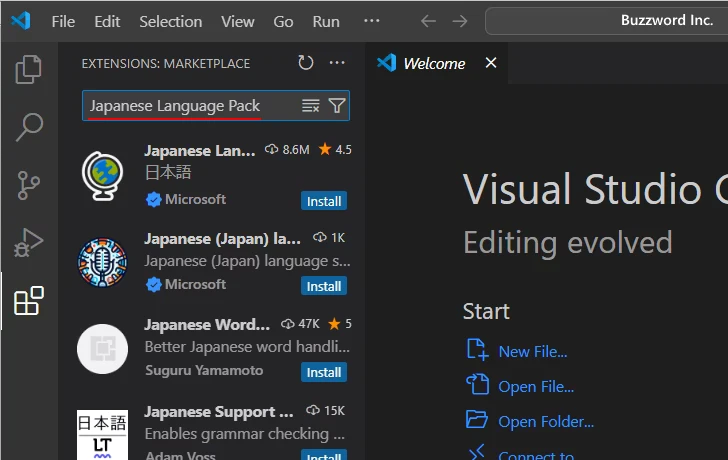This screenshot has height=460, width=728.
Task: Switch to the Welcome tab
Action: coord(433,63)
